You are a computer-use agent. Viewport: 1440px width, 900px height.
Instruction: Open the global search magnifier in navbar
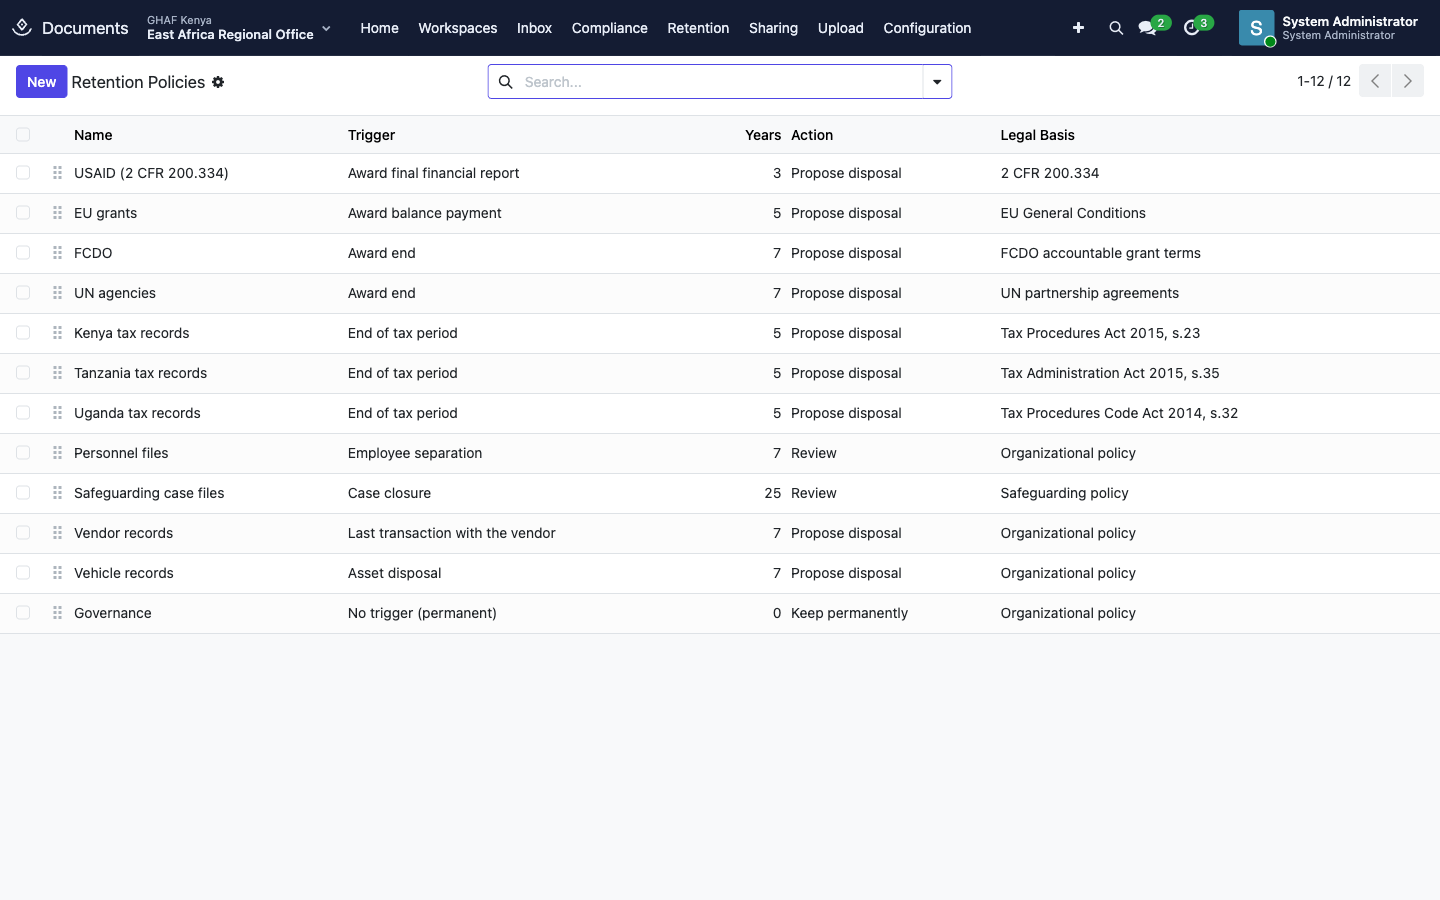pos(1116,28)
